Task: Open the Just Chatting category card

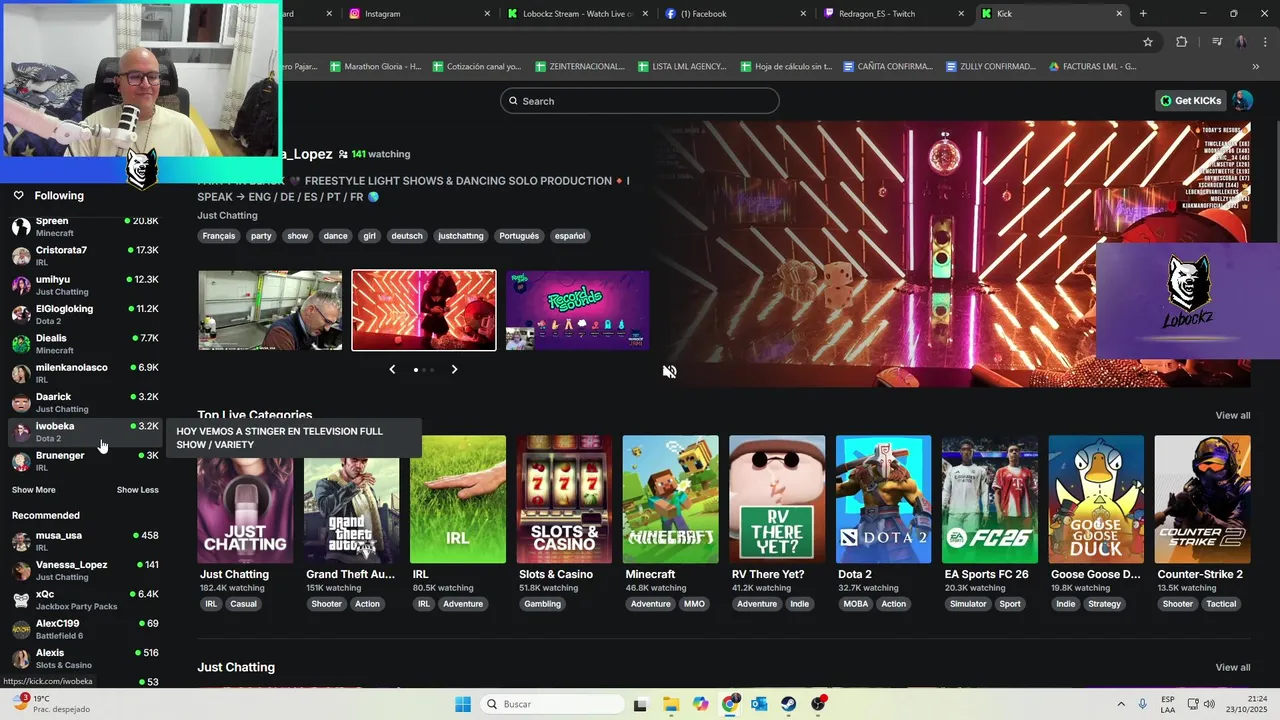Action: point(245,499)
